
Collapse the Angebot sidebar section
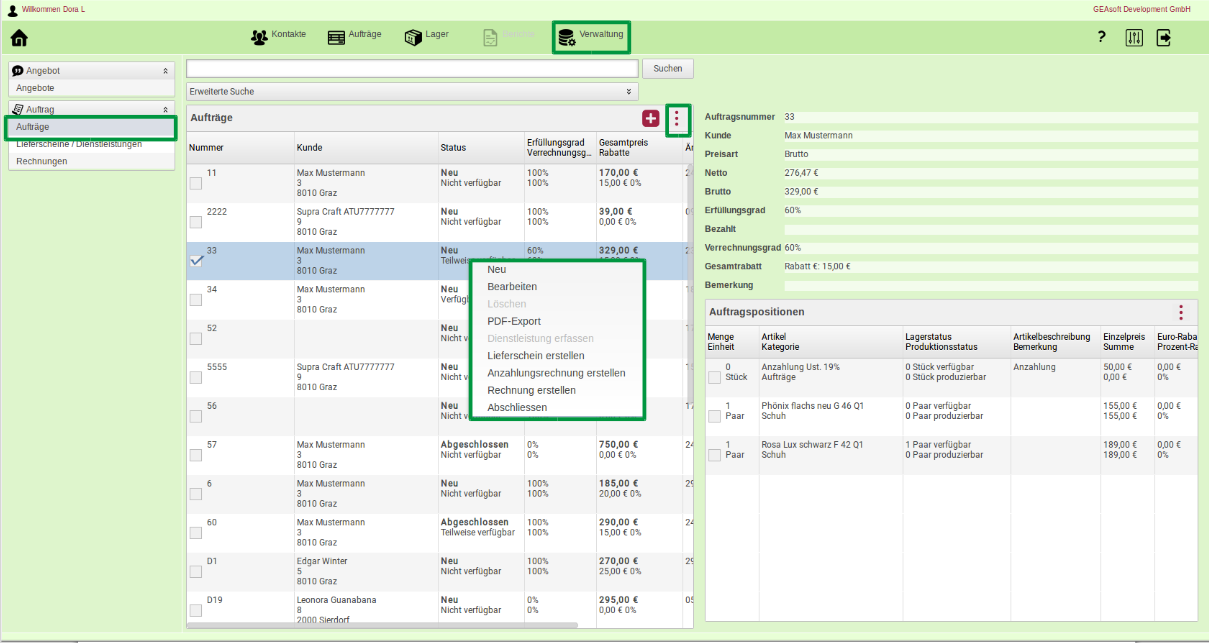[x=165, y=71]
